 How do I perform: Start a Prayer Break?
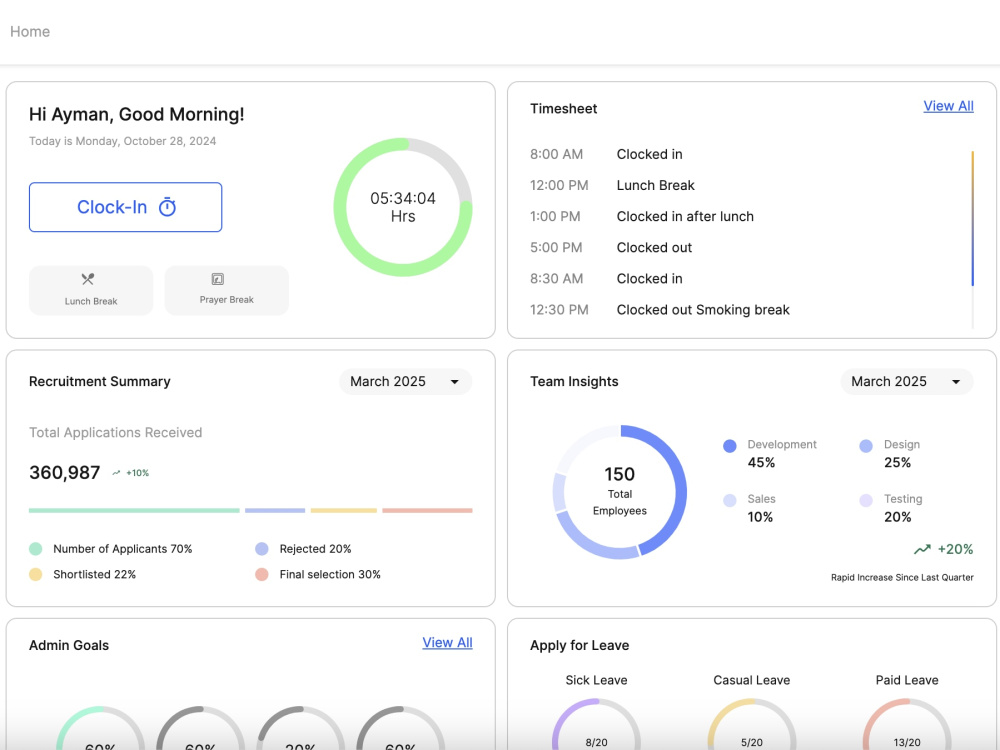coord(226,290)
